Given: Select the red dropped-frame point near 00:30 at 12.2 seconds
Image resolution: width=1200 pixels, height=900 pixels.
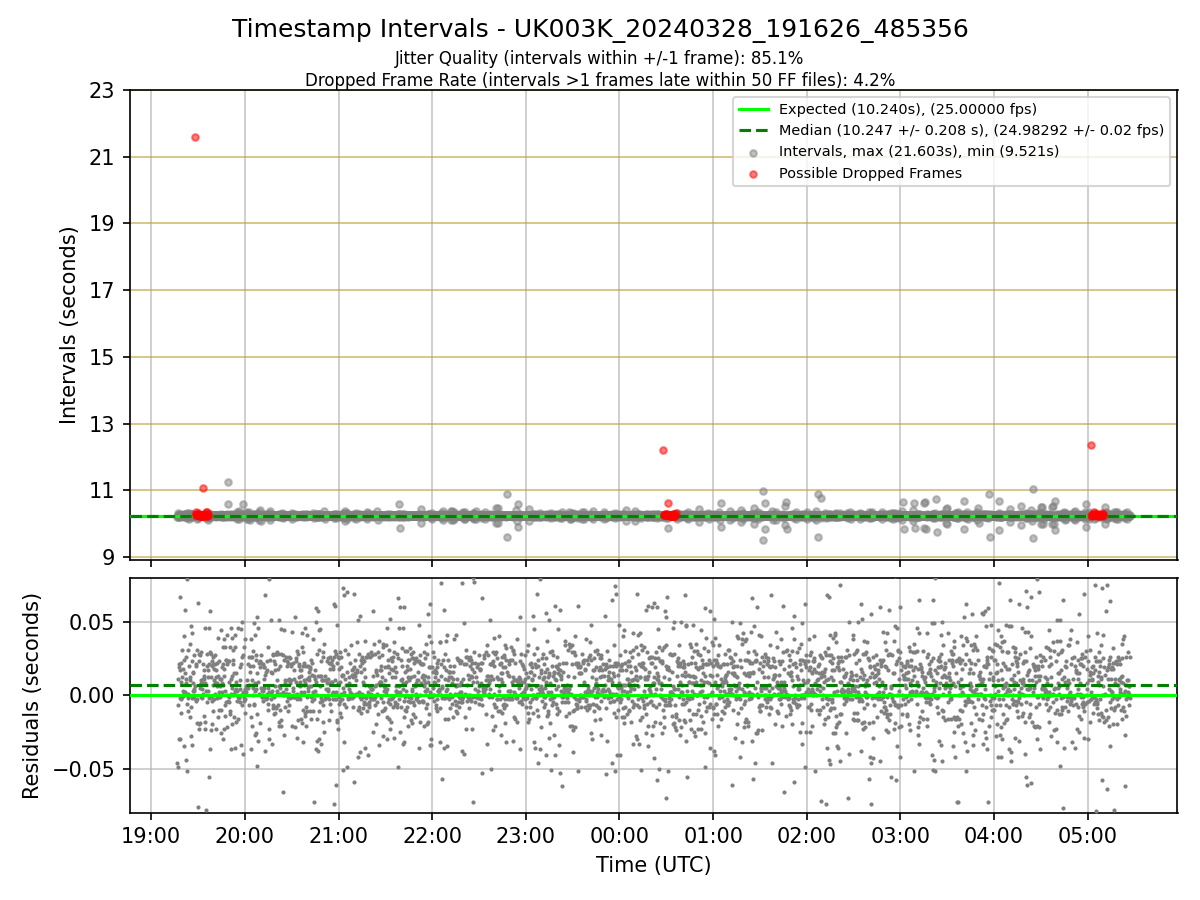Looking at the screenshot, I should 663,450.
